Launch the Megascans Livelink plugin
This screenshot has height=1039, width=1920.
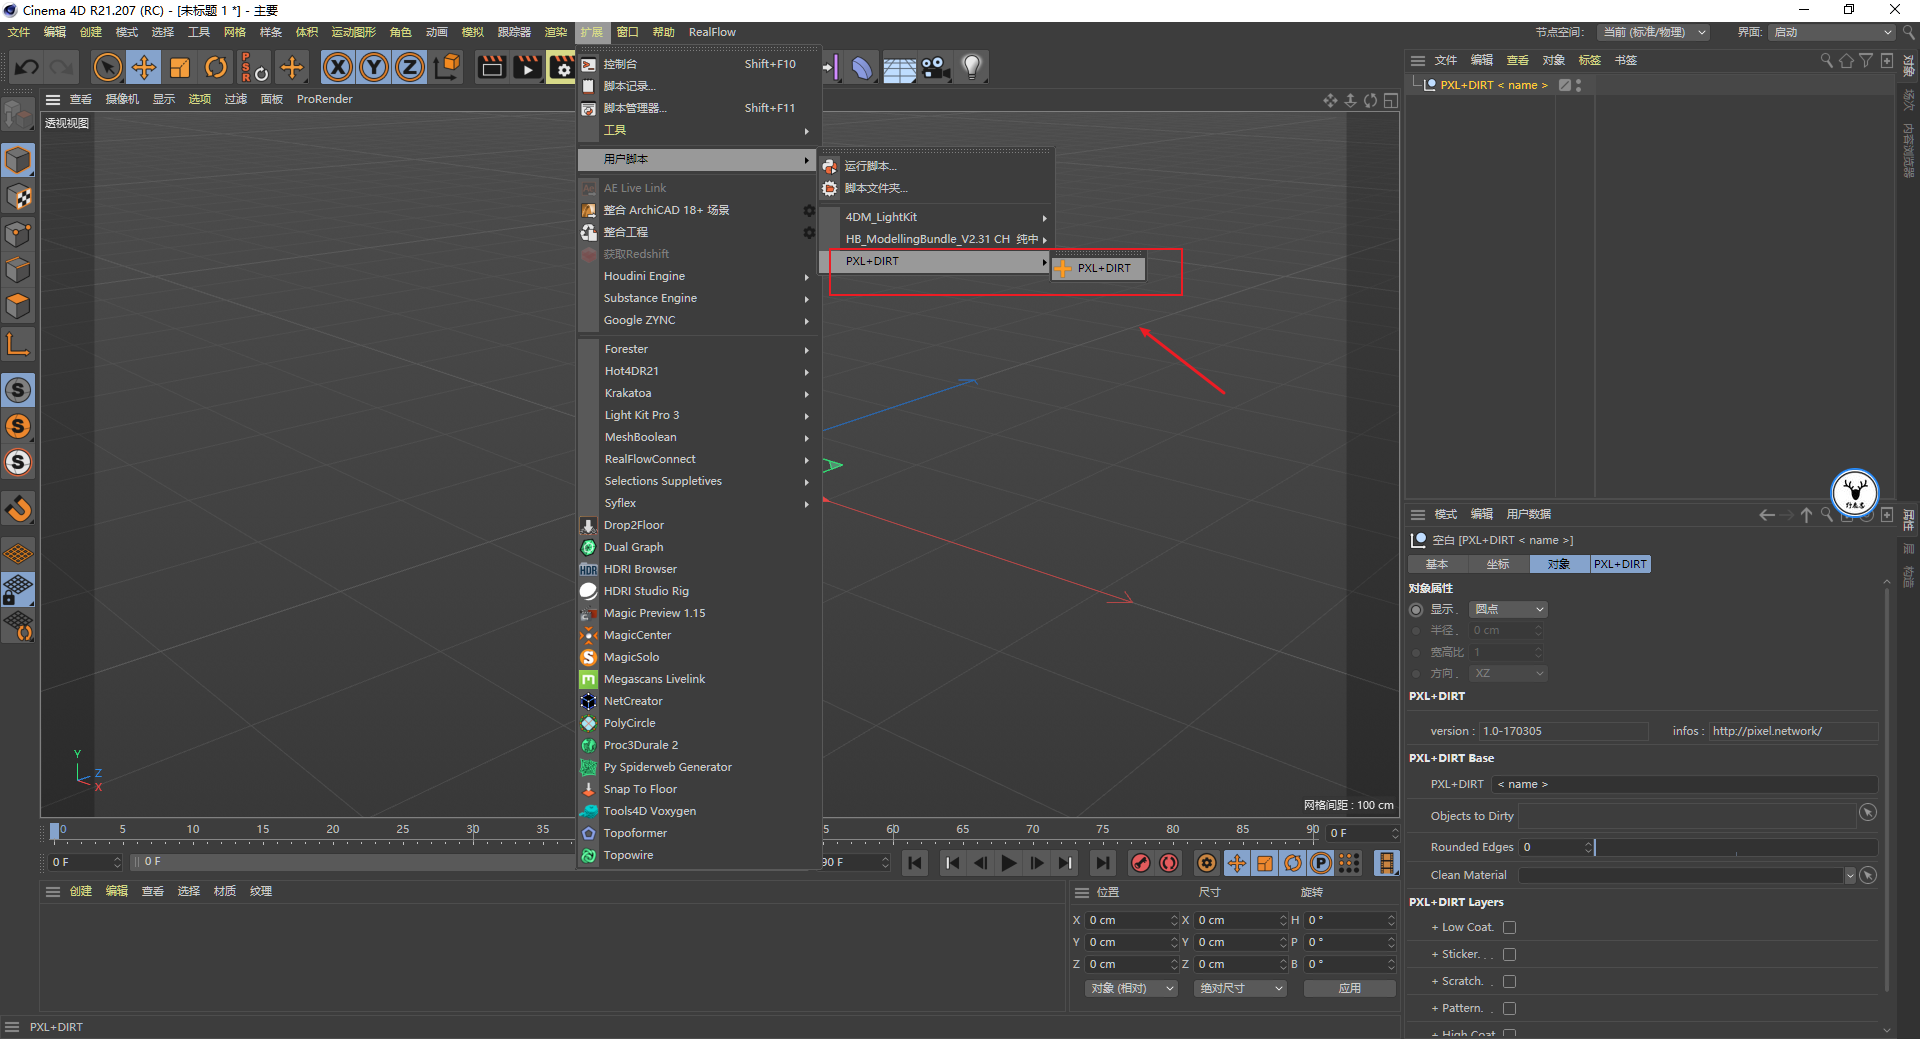[697, 679]
